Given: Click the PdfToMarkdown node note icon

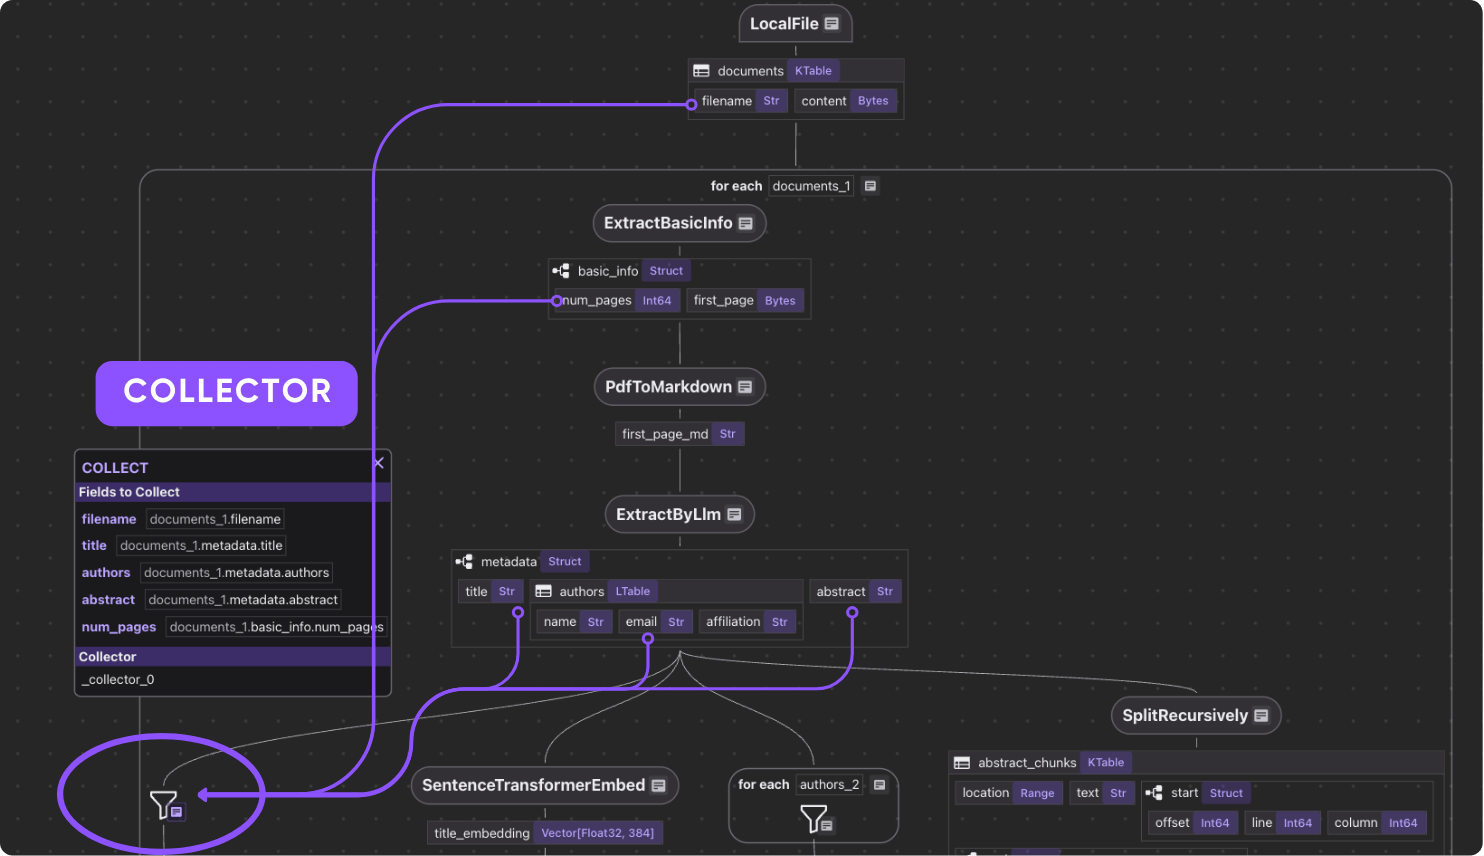Looking at the screenshot, I should point(745,387).
